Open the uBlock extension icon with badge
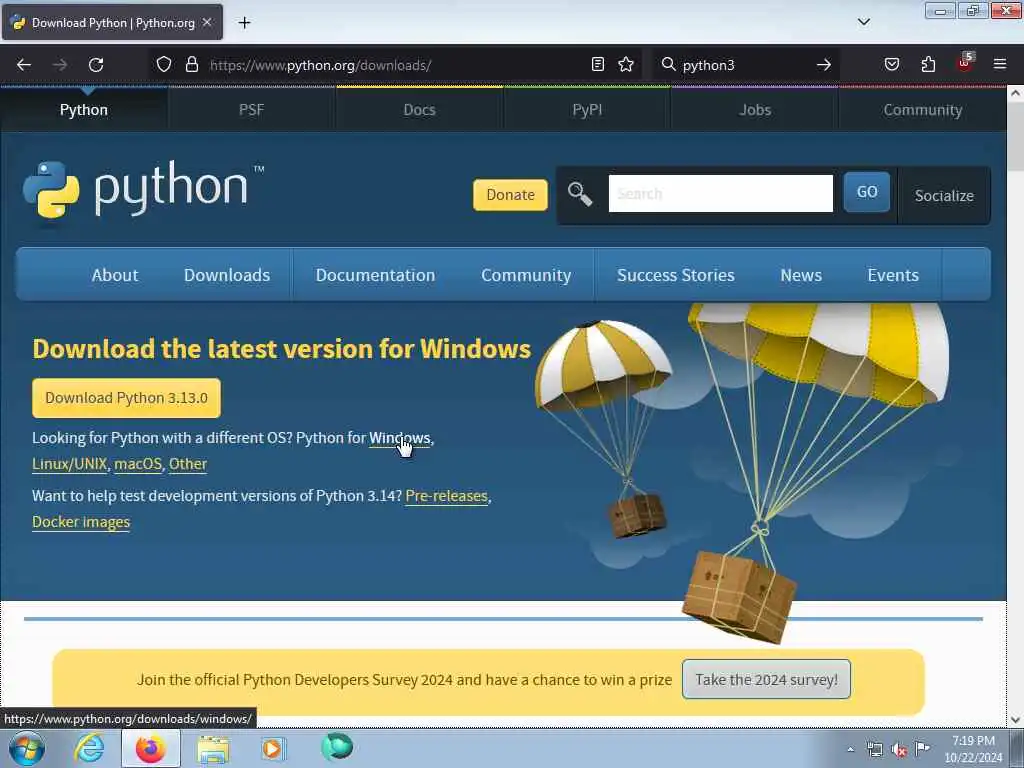Image resolution: width=1024 pixels, height=768 pixels. [965, 63]
